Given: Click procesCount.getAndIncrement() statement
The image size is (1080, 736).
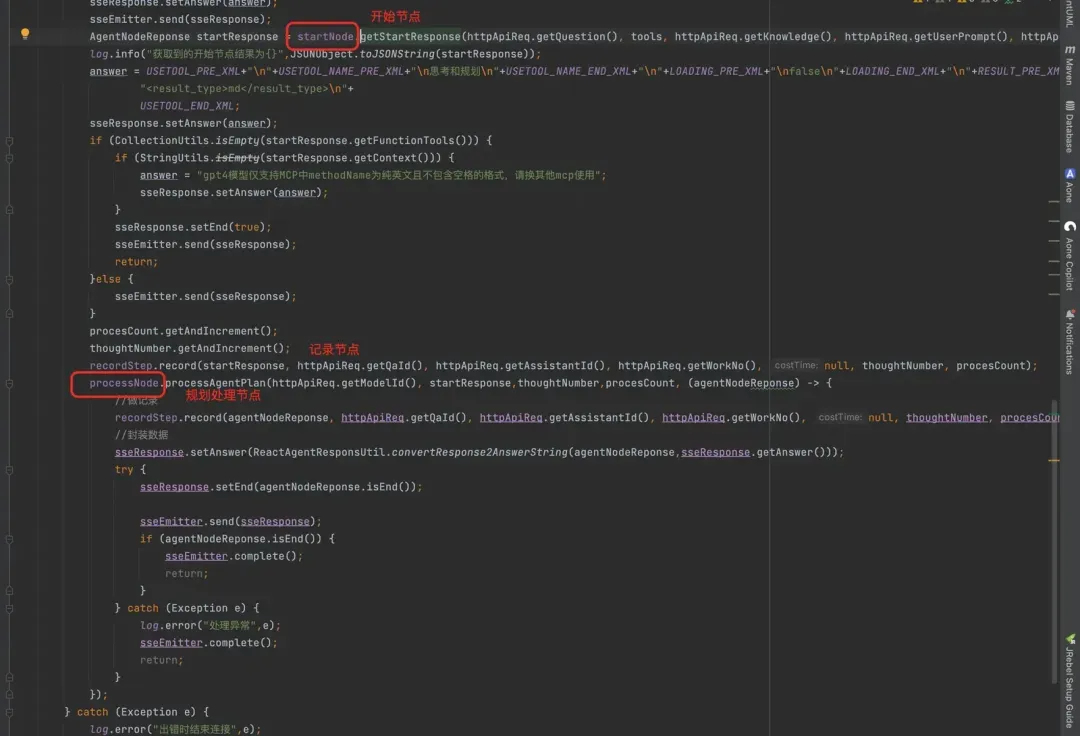Looking at the screenshot, I should (183, 331).
